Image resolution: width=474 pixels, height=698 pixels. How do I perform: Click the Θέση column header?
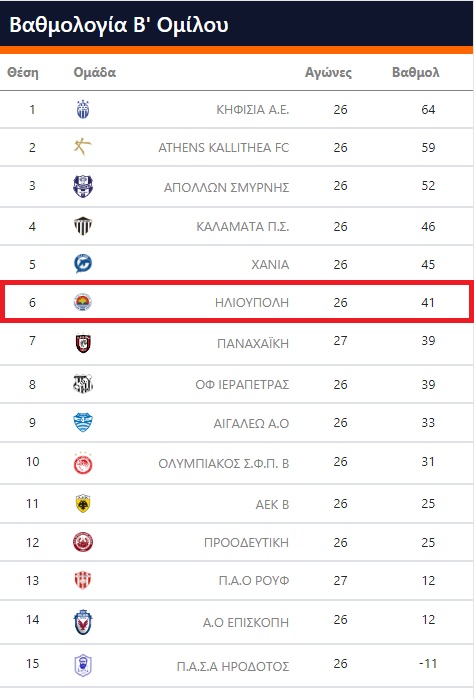[23, 73]
